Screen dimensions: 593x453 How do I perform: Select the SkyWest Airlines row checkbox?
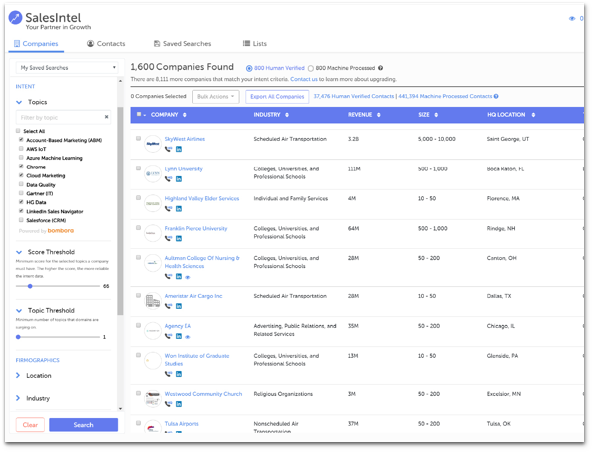coord(138,138)
